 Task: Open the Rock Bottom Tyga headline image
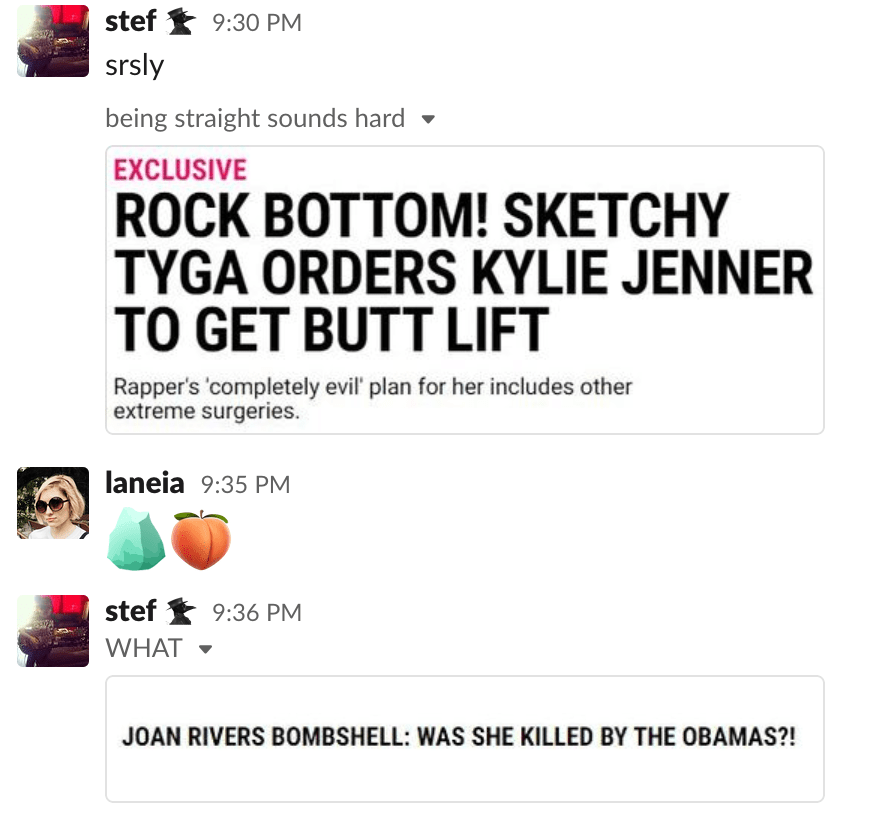(x=465, y=290)
